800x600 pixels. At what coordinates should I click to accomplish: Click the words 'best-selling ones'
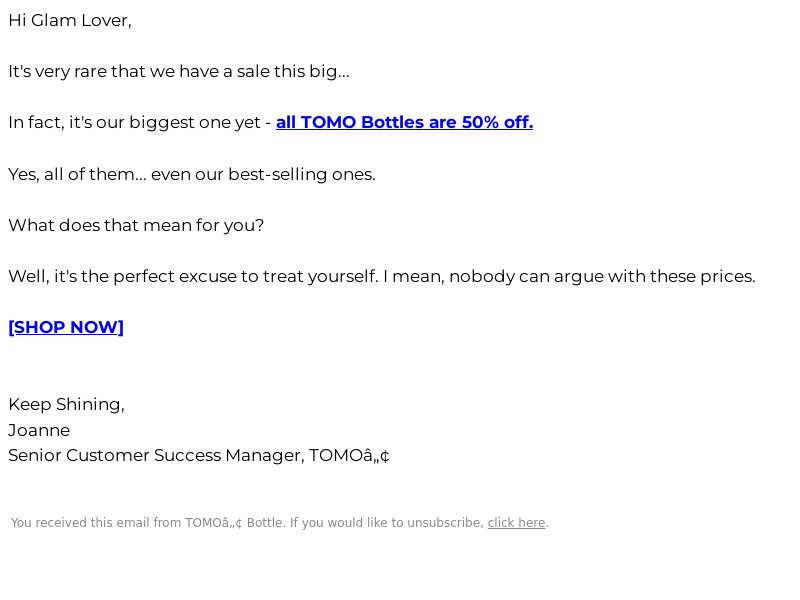tap(301, 174)
